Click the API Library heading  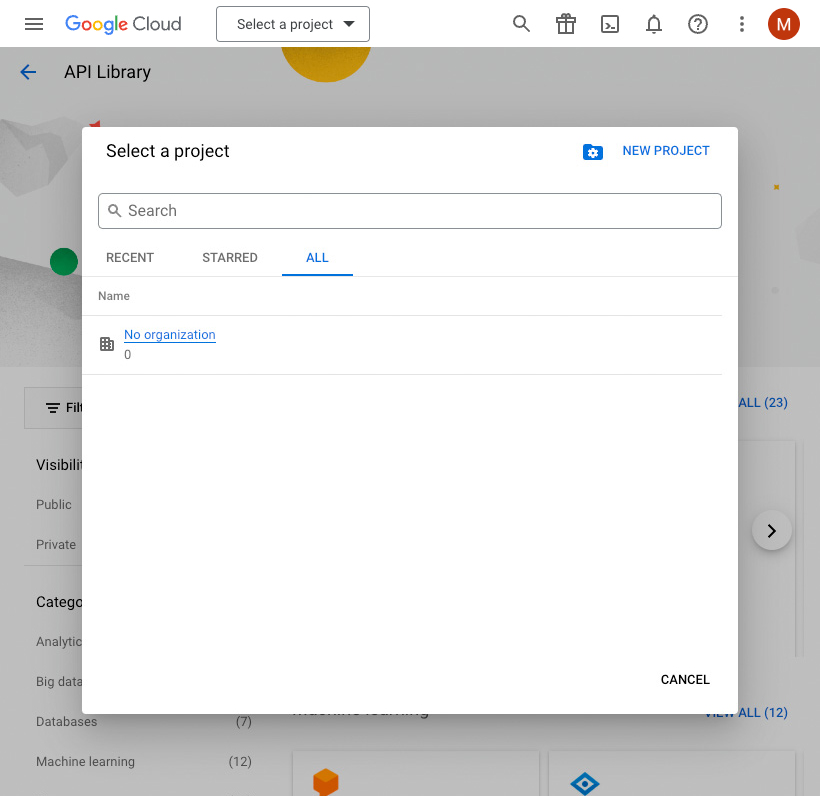107,72
